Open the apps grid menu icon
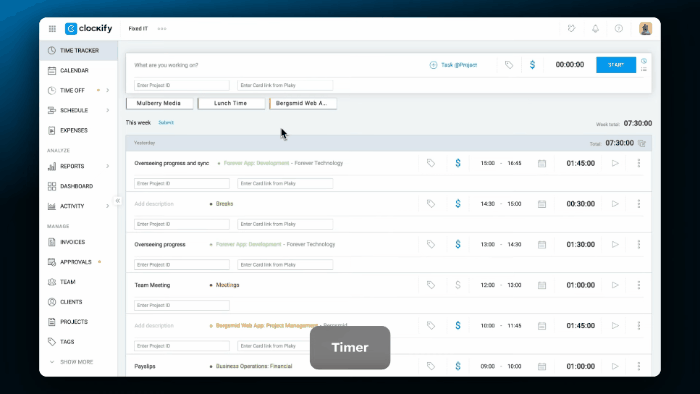 click(x=52, y=29)
